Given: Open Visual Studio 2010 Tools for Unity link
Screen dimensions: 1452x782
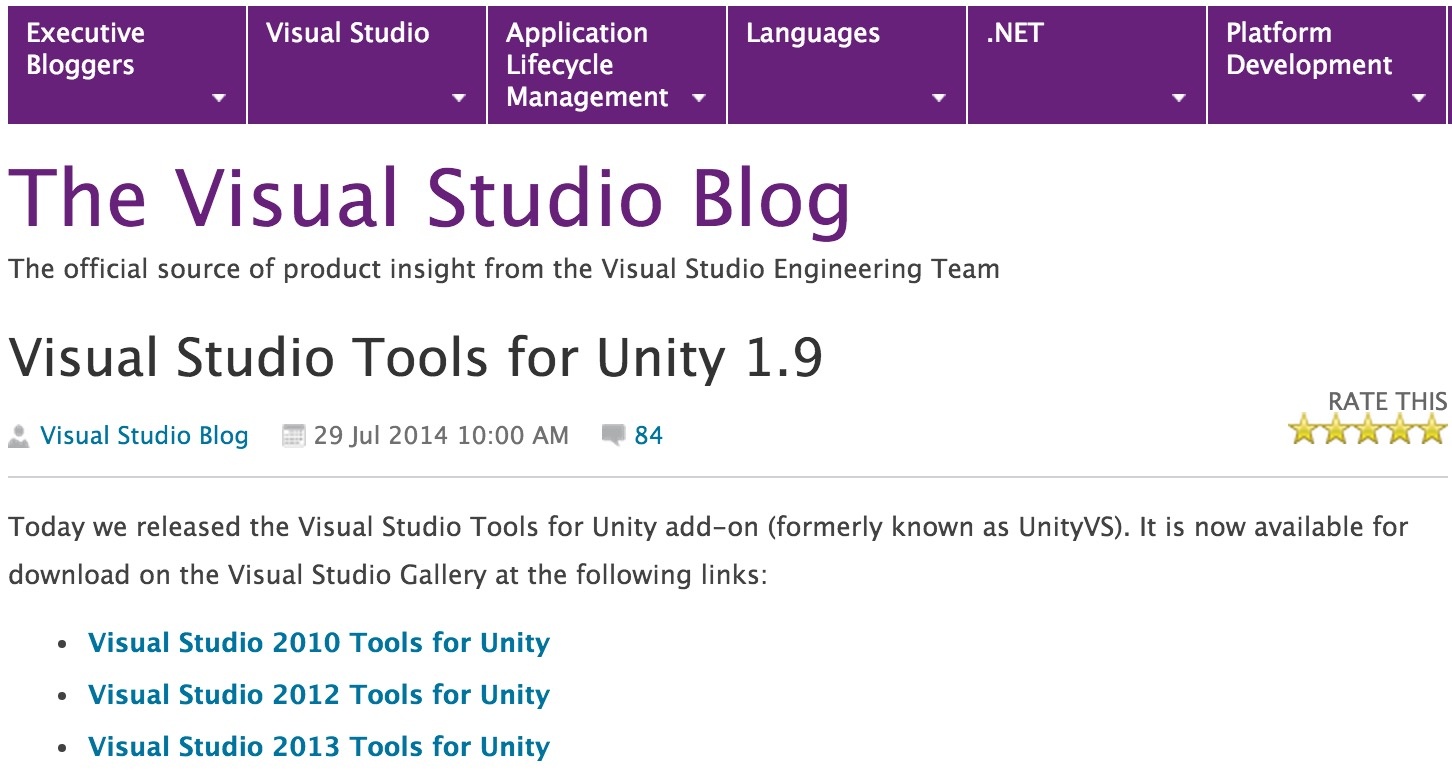Looking at the screenshot, I should point(319,642).
